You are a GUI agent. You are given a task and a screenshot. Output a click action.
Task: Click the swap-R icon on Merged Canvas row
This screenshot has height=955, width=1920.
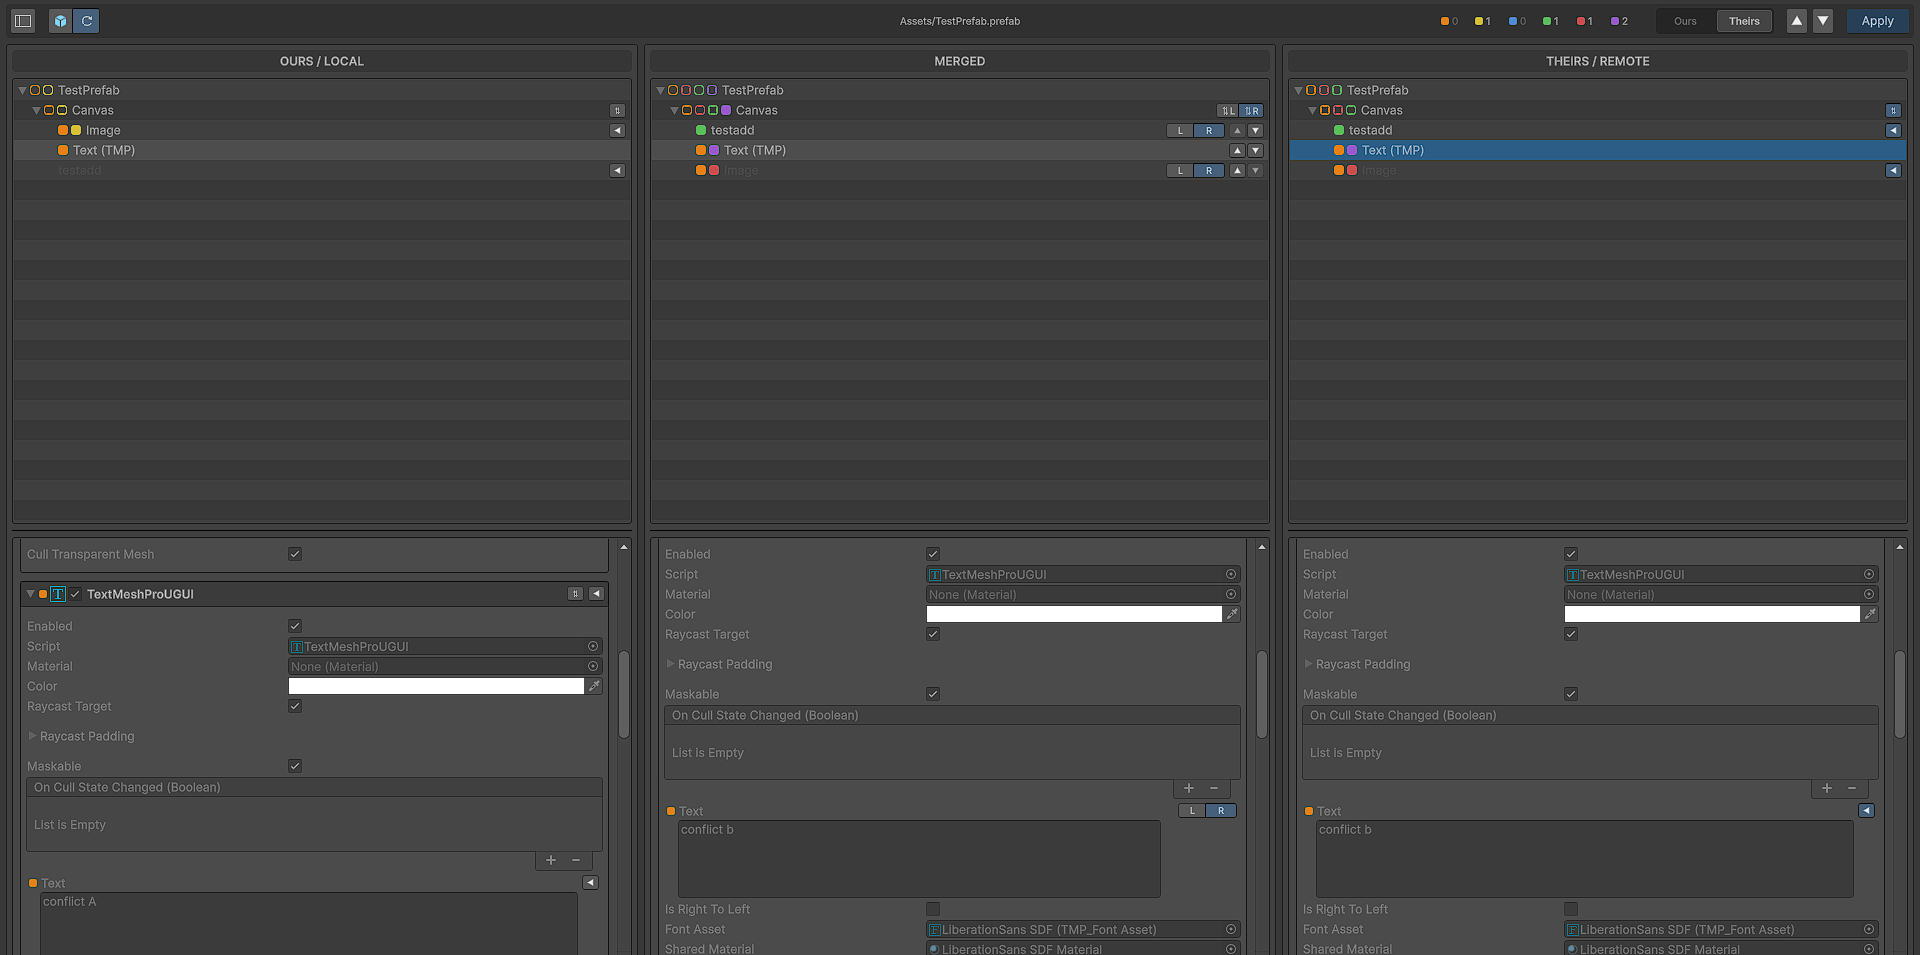[1252, 111]
